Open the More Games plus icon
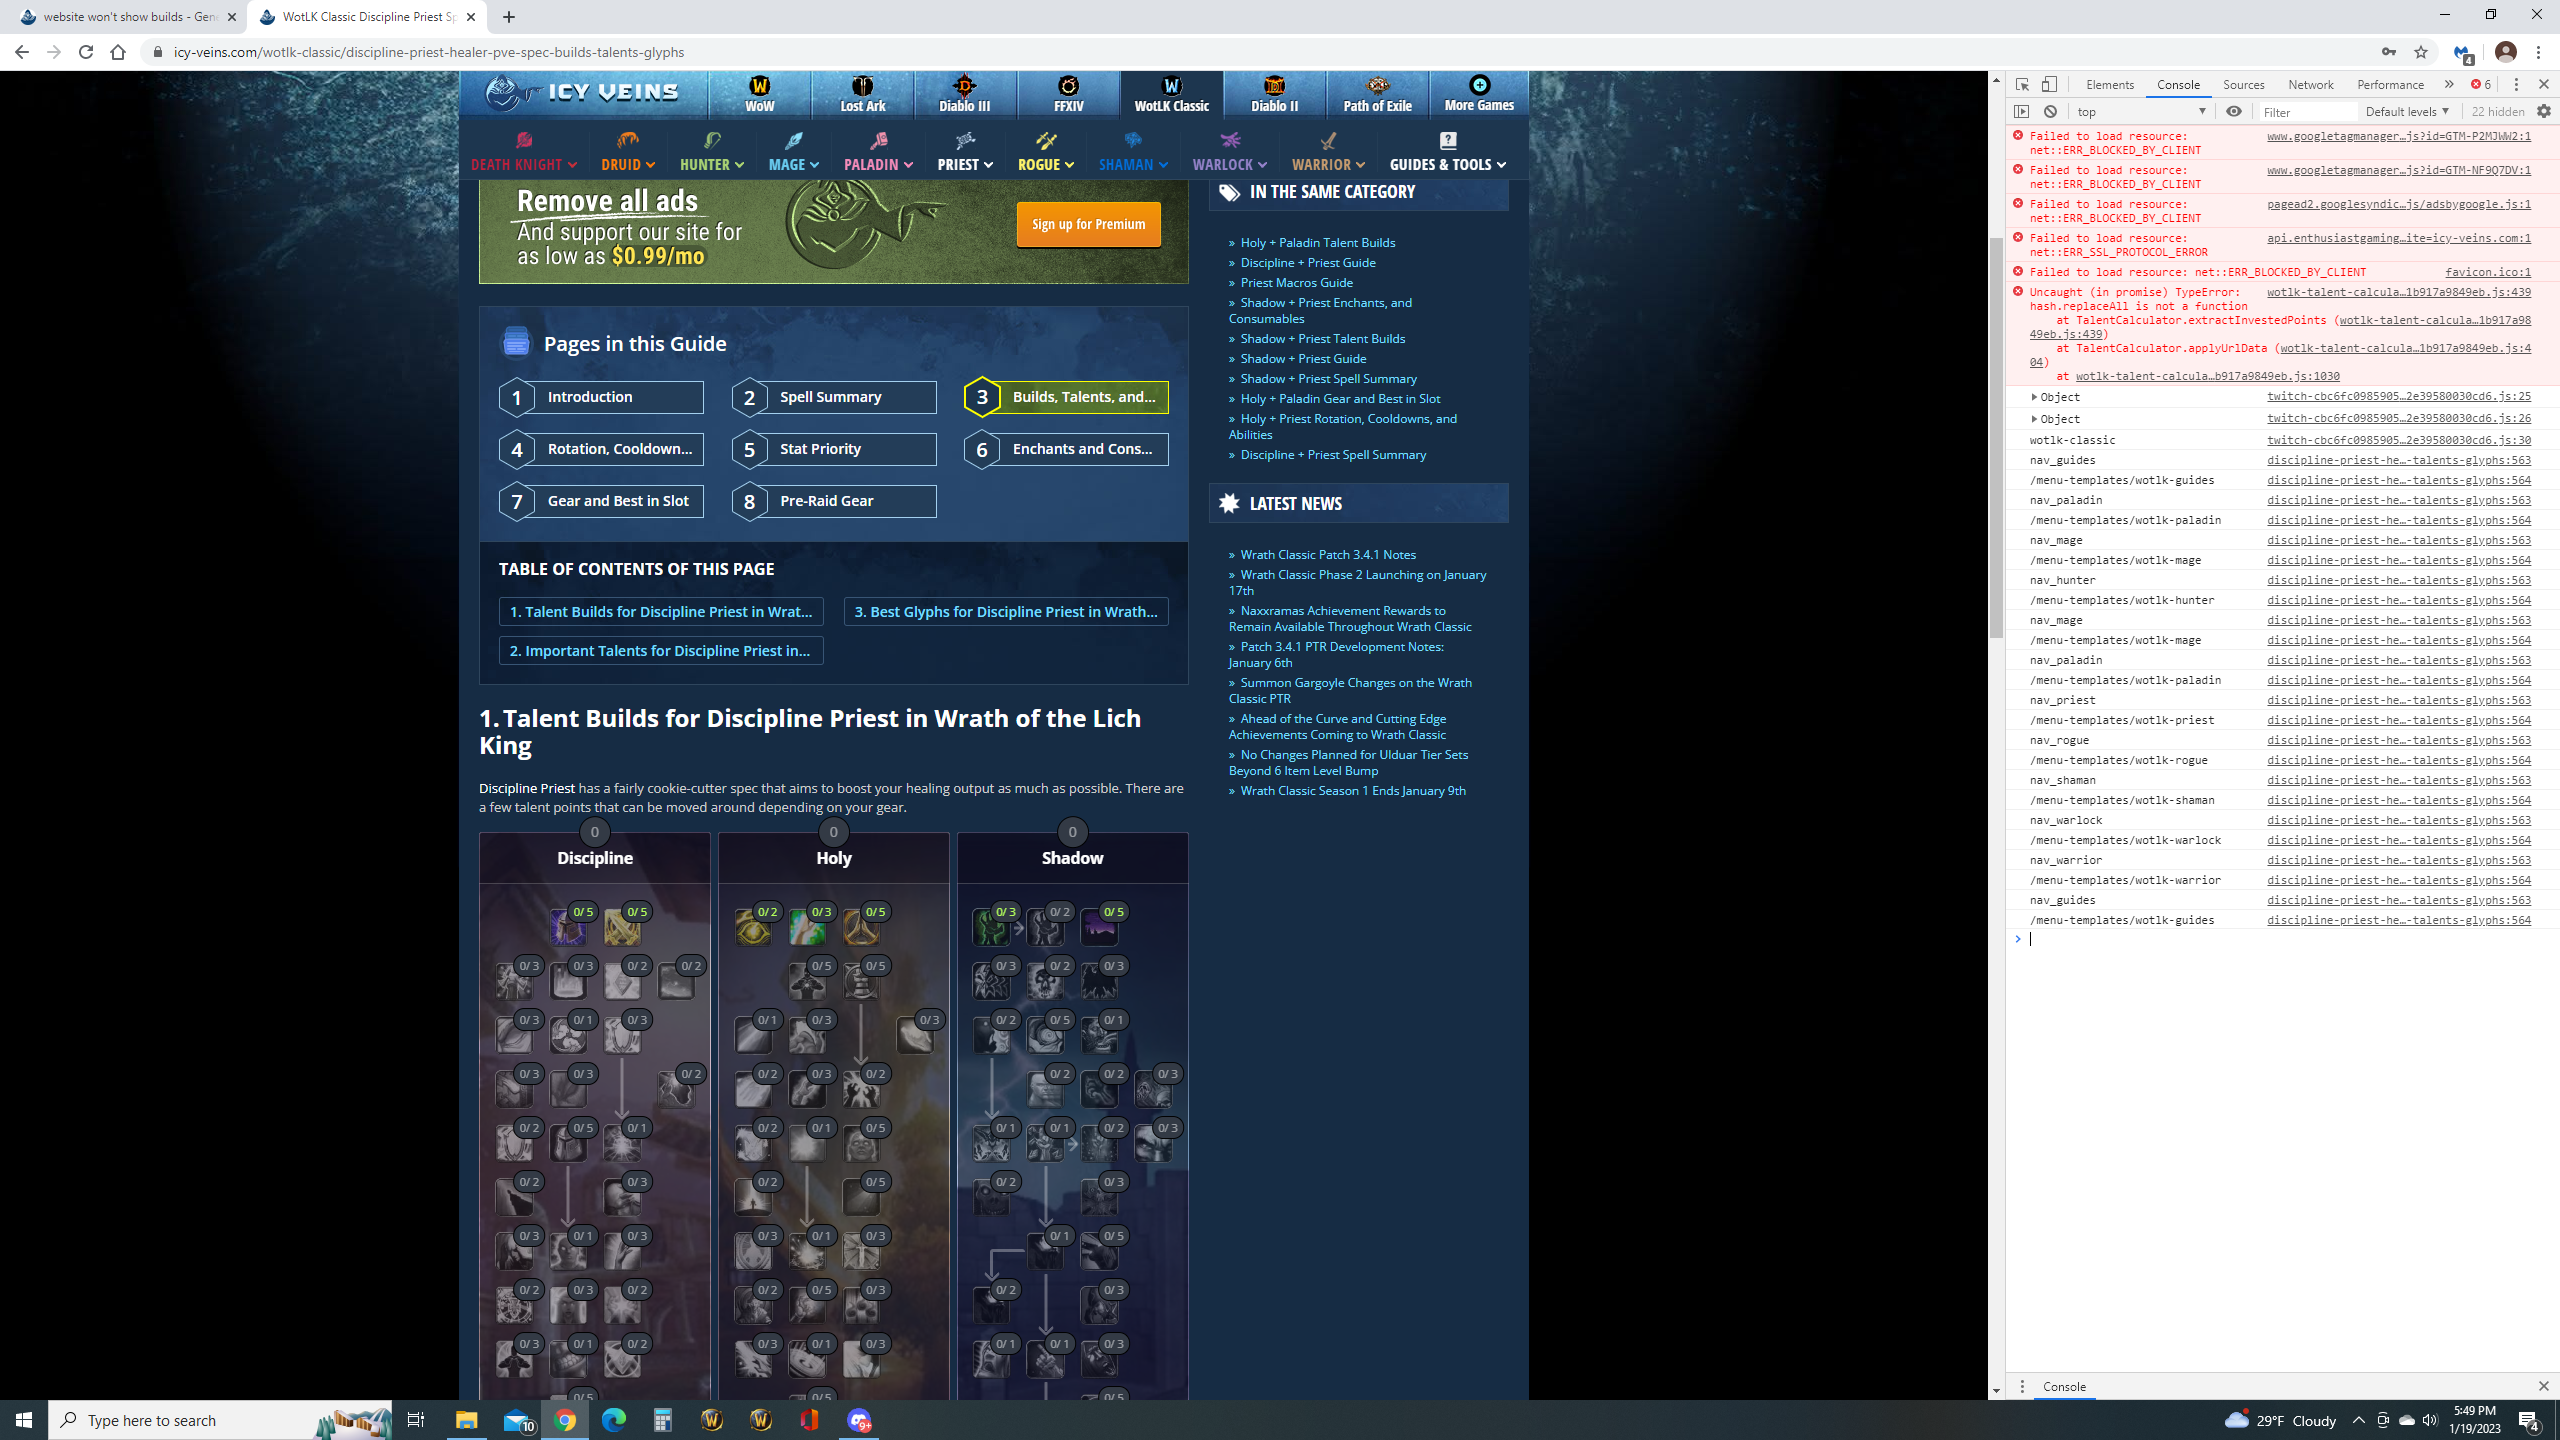This screenshot has height=1440, width=2560. [1479, 85]
